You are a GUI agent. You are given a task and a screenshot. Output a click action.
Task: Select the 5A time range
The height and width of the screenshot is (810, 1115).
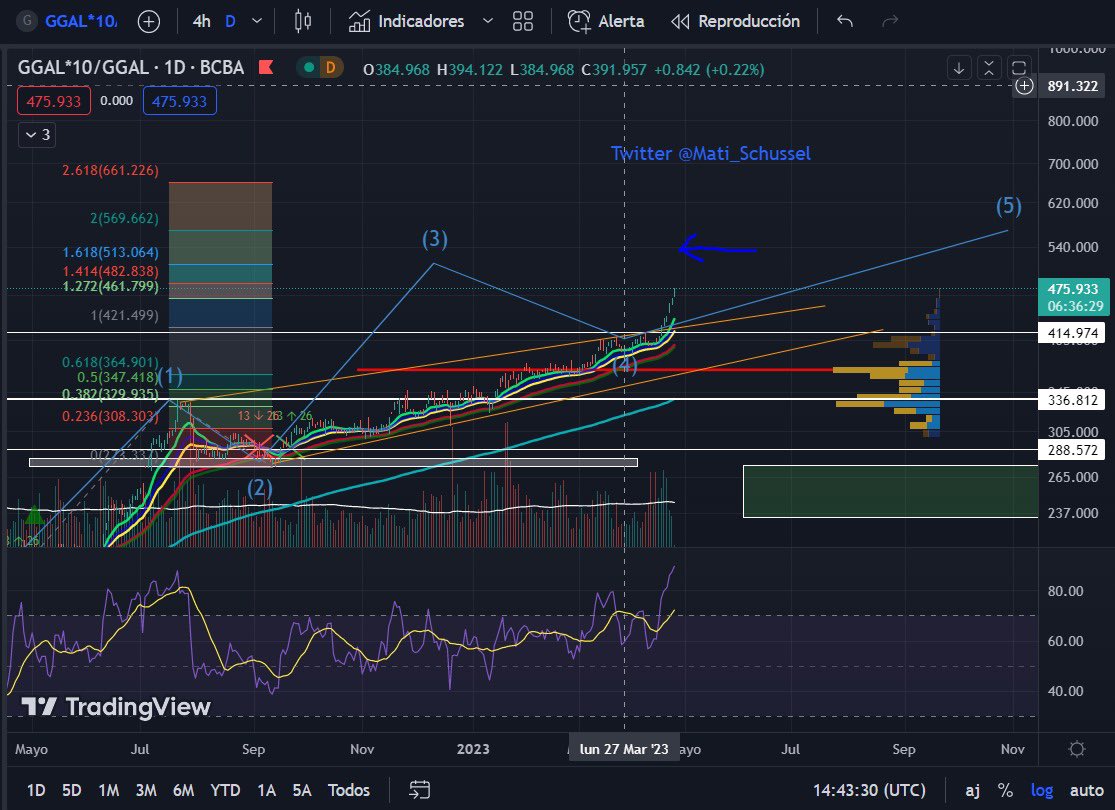tap(302, 790)
